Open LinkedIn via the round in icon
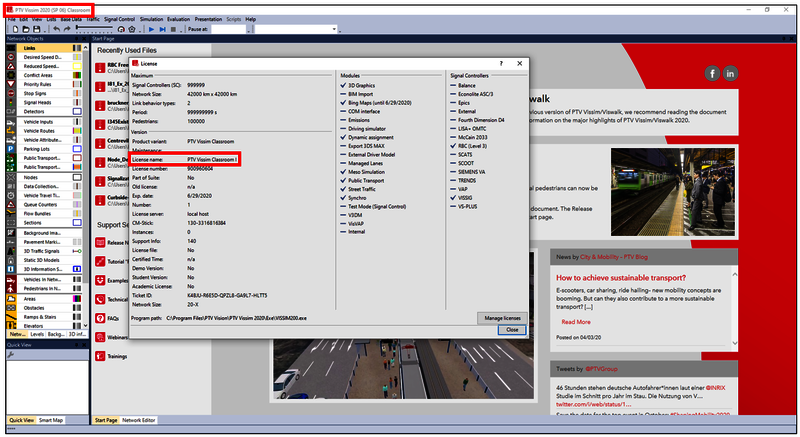The width and height of the screenshot is (800, 437). click(731, 74)
